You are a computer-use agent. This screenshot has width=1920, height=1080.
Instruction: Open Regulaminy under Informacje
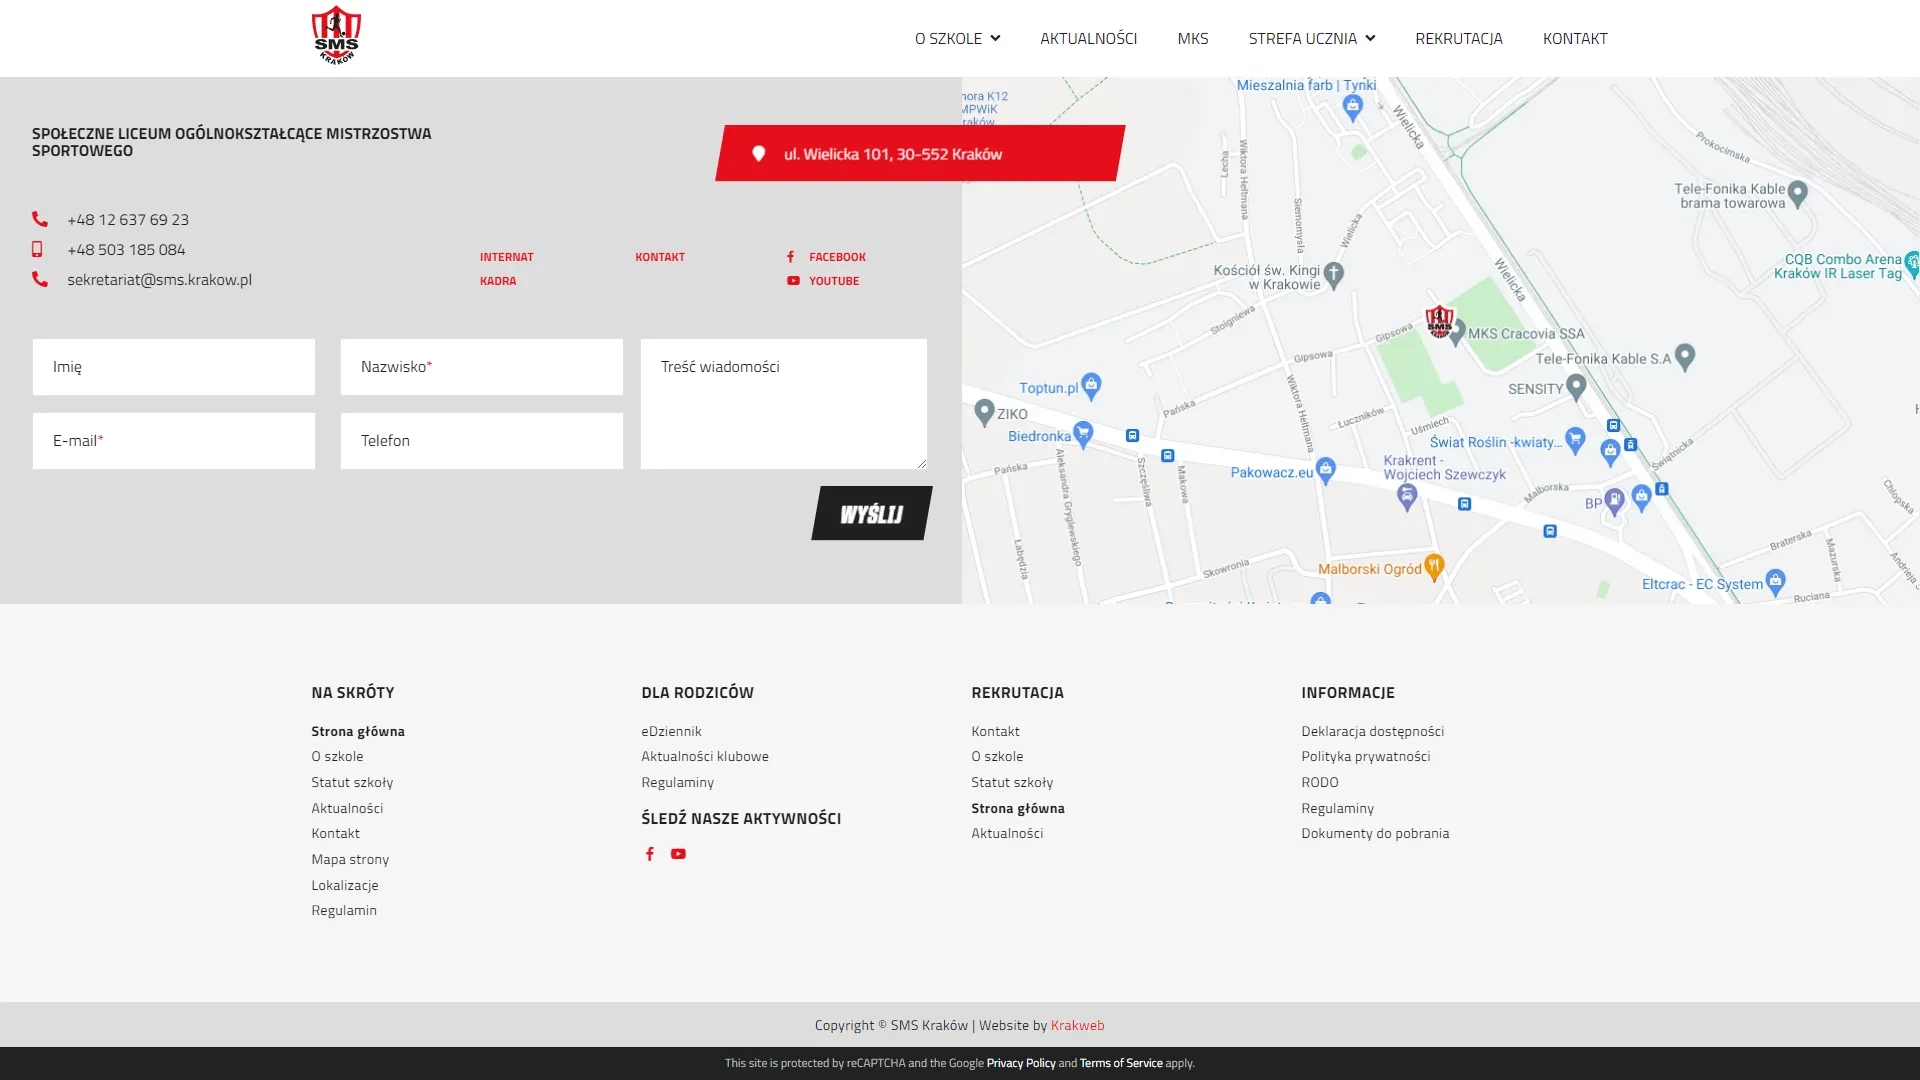click(1337, 808)
